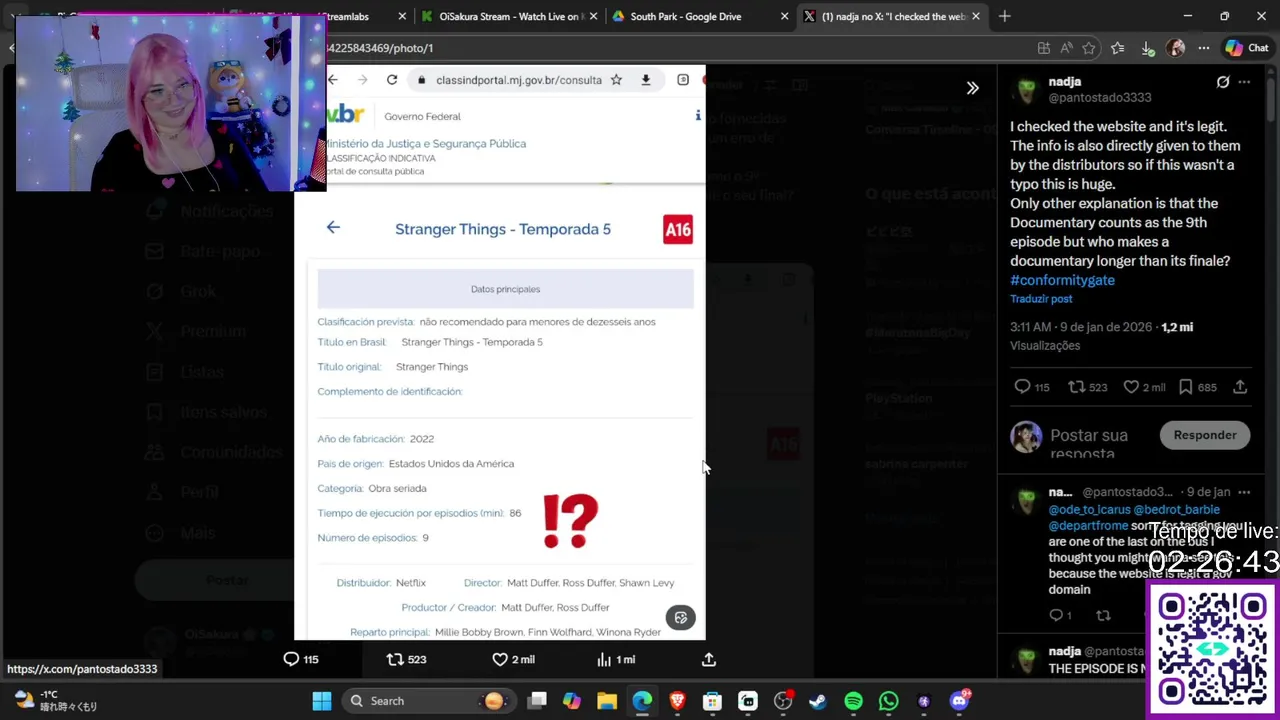The image size is (1280, 720).
Task: Click the A16 age rating badge
Action: [678, 229]
